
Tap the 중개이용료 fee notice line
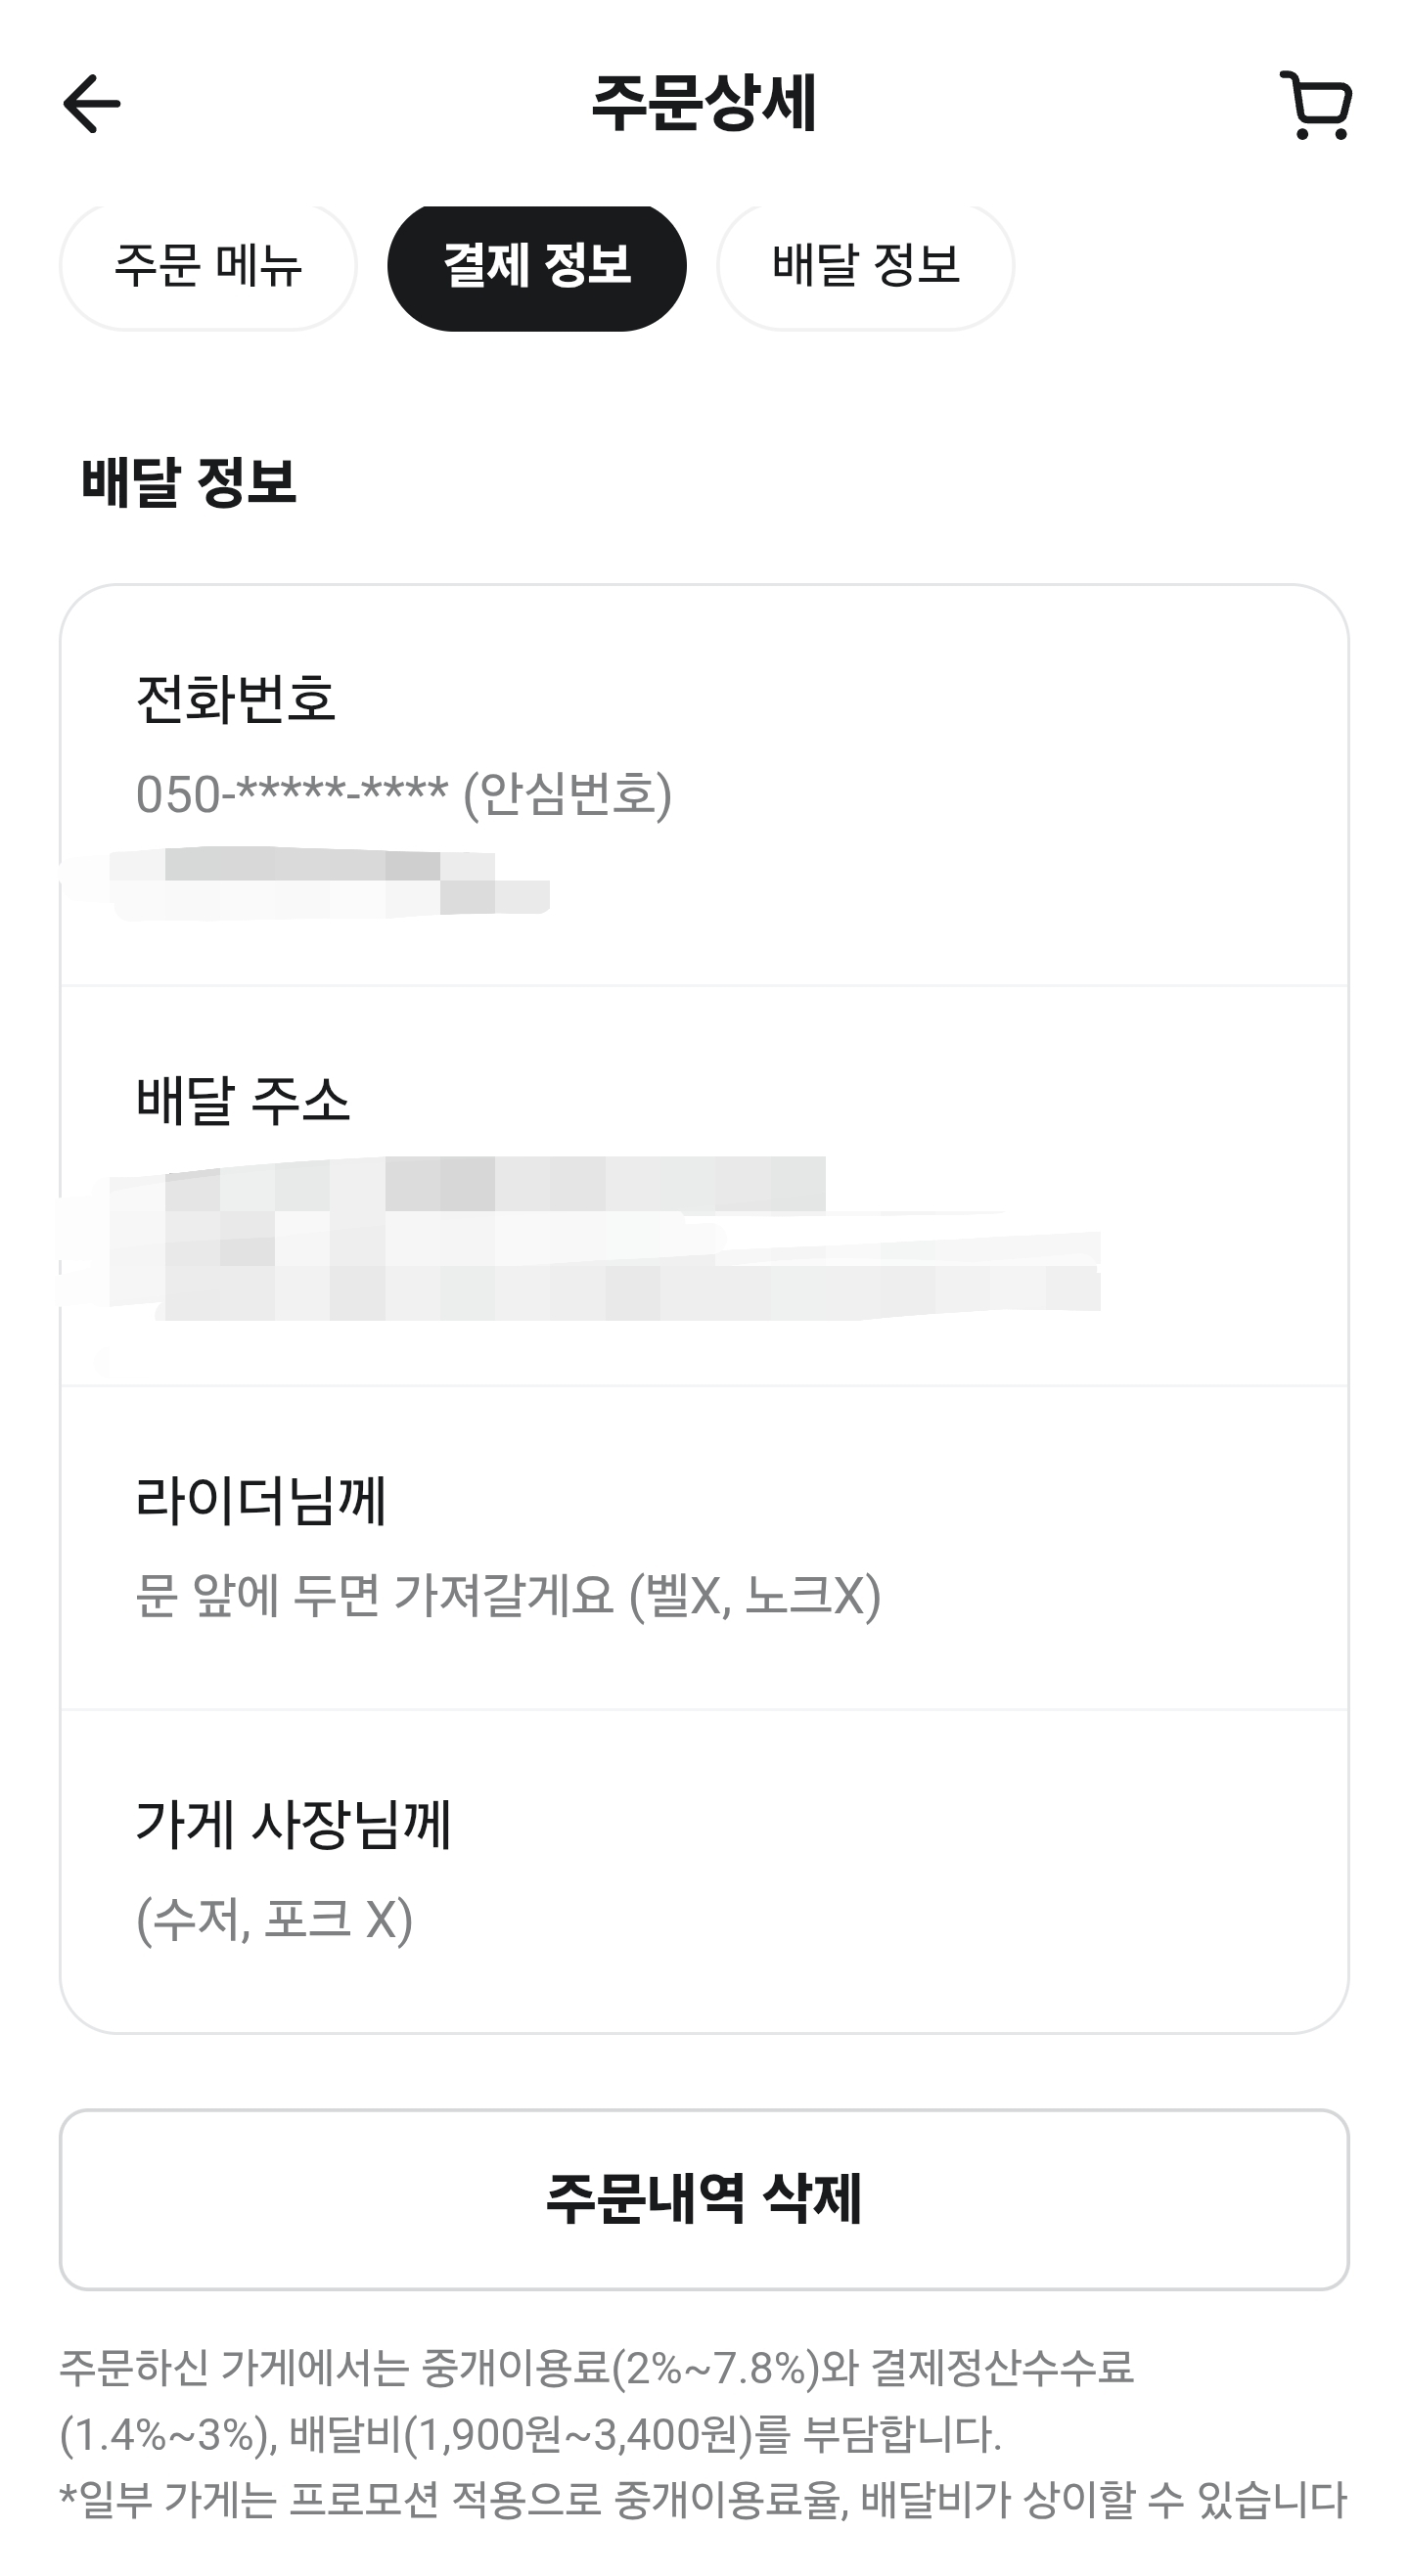pos(596,2369)
